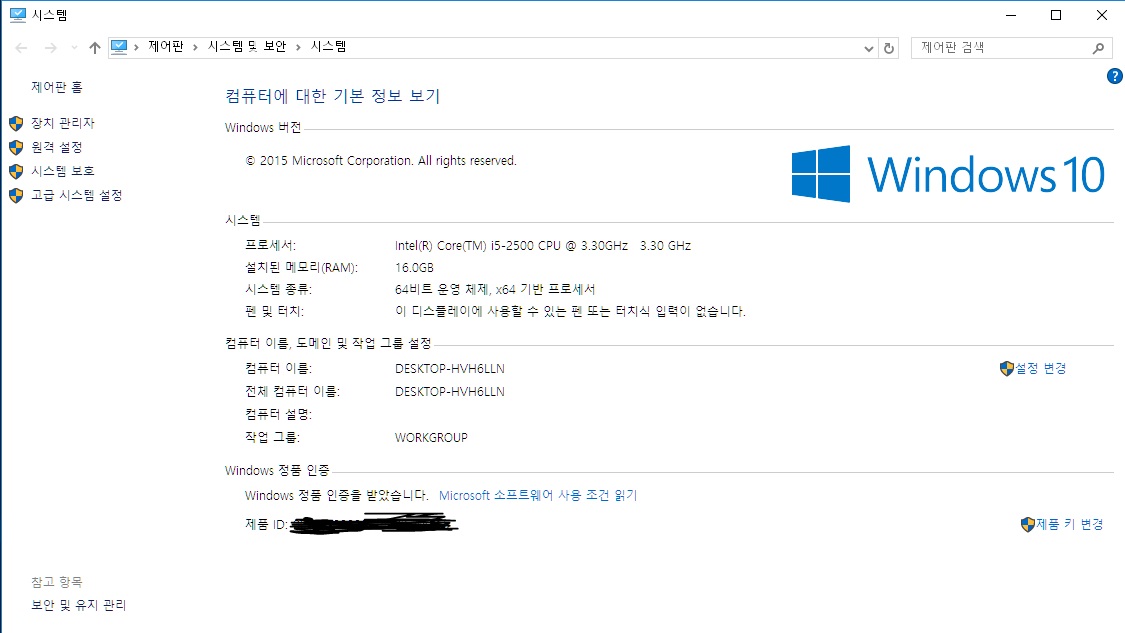
Task: Expand chevron after computer icon in address bar
Action: point(136,47)
